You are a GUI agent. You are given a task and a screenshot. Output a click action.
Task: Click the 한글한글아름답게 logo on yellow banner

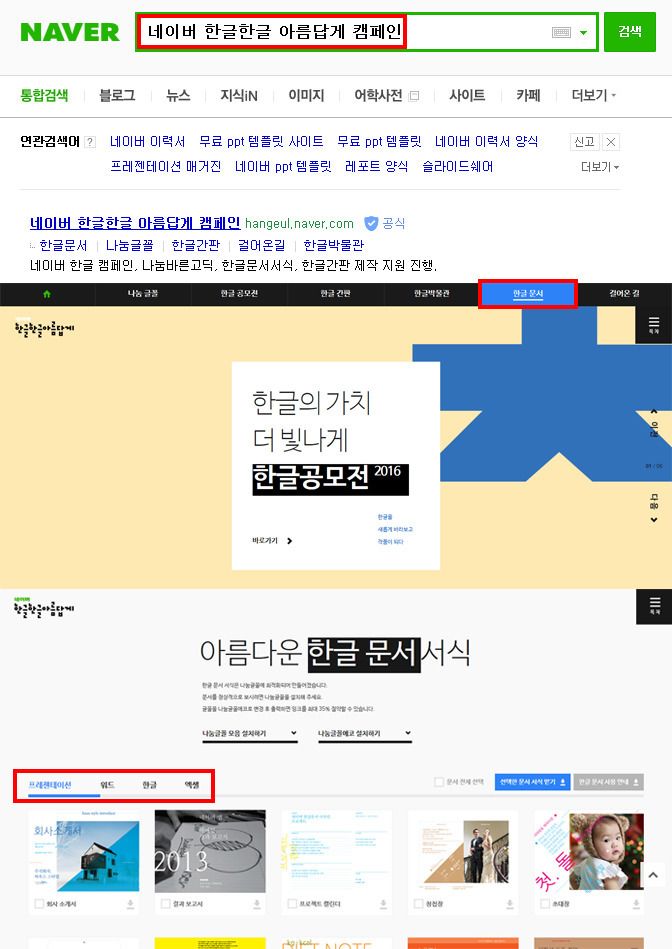tap(44, 327)
